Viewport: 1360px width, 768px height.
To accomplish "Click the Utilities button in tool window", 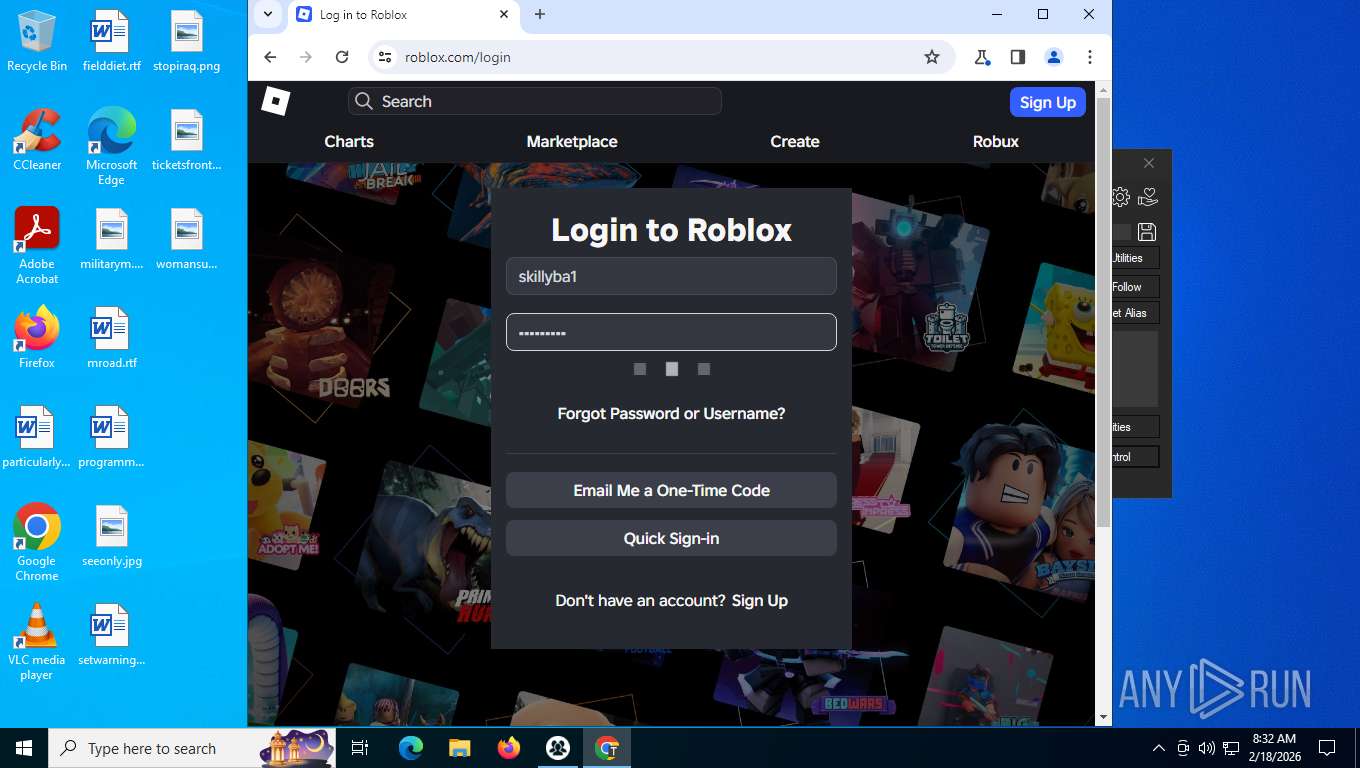I will tap(1135, 258).
